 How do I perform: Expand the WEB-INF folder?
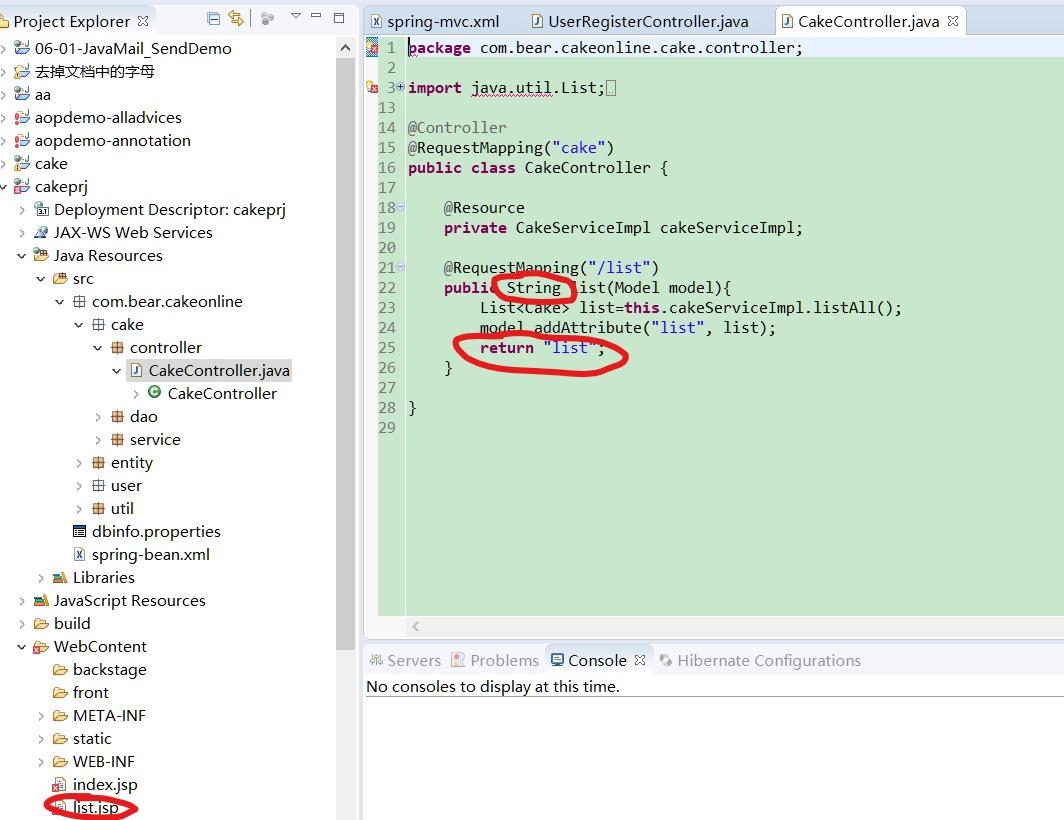[x=41, y=762]
